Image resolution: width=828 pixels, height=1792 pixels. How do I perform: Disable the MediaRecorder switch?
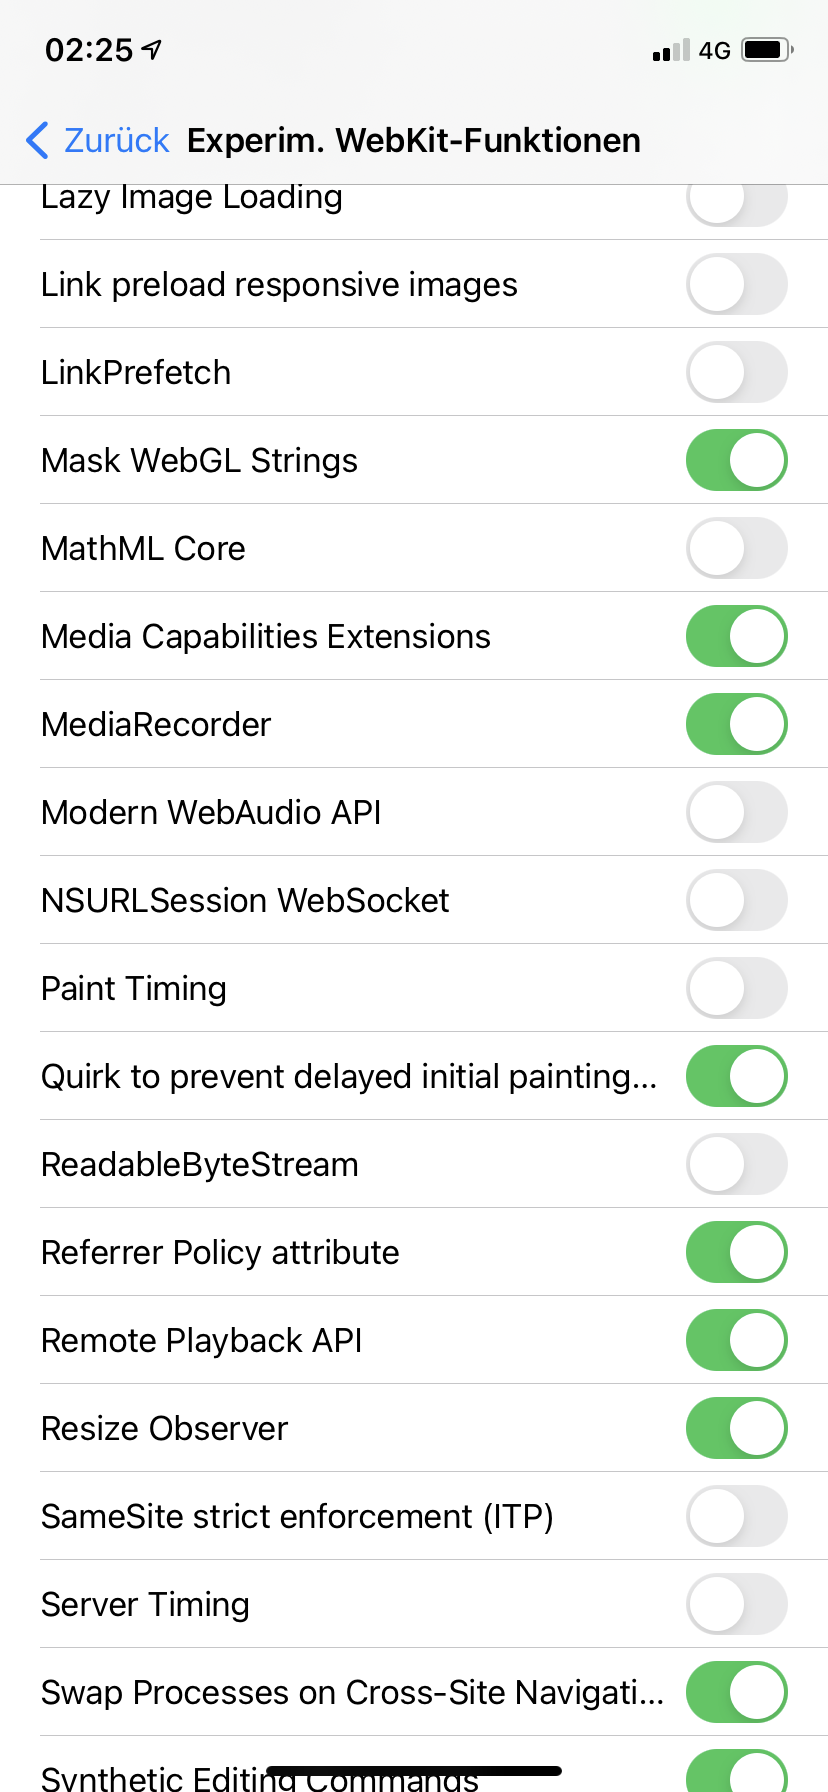pos(736,724)
